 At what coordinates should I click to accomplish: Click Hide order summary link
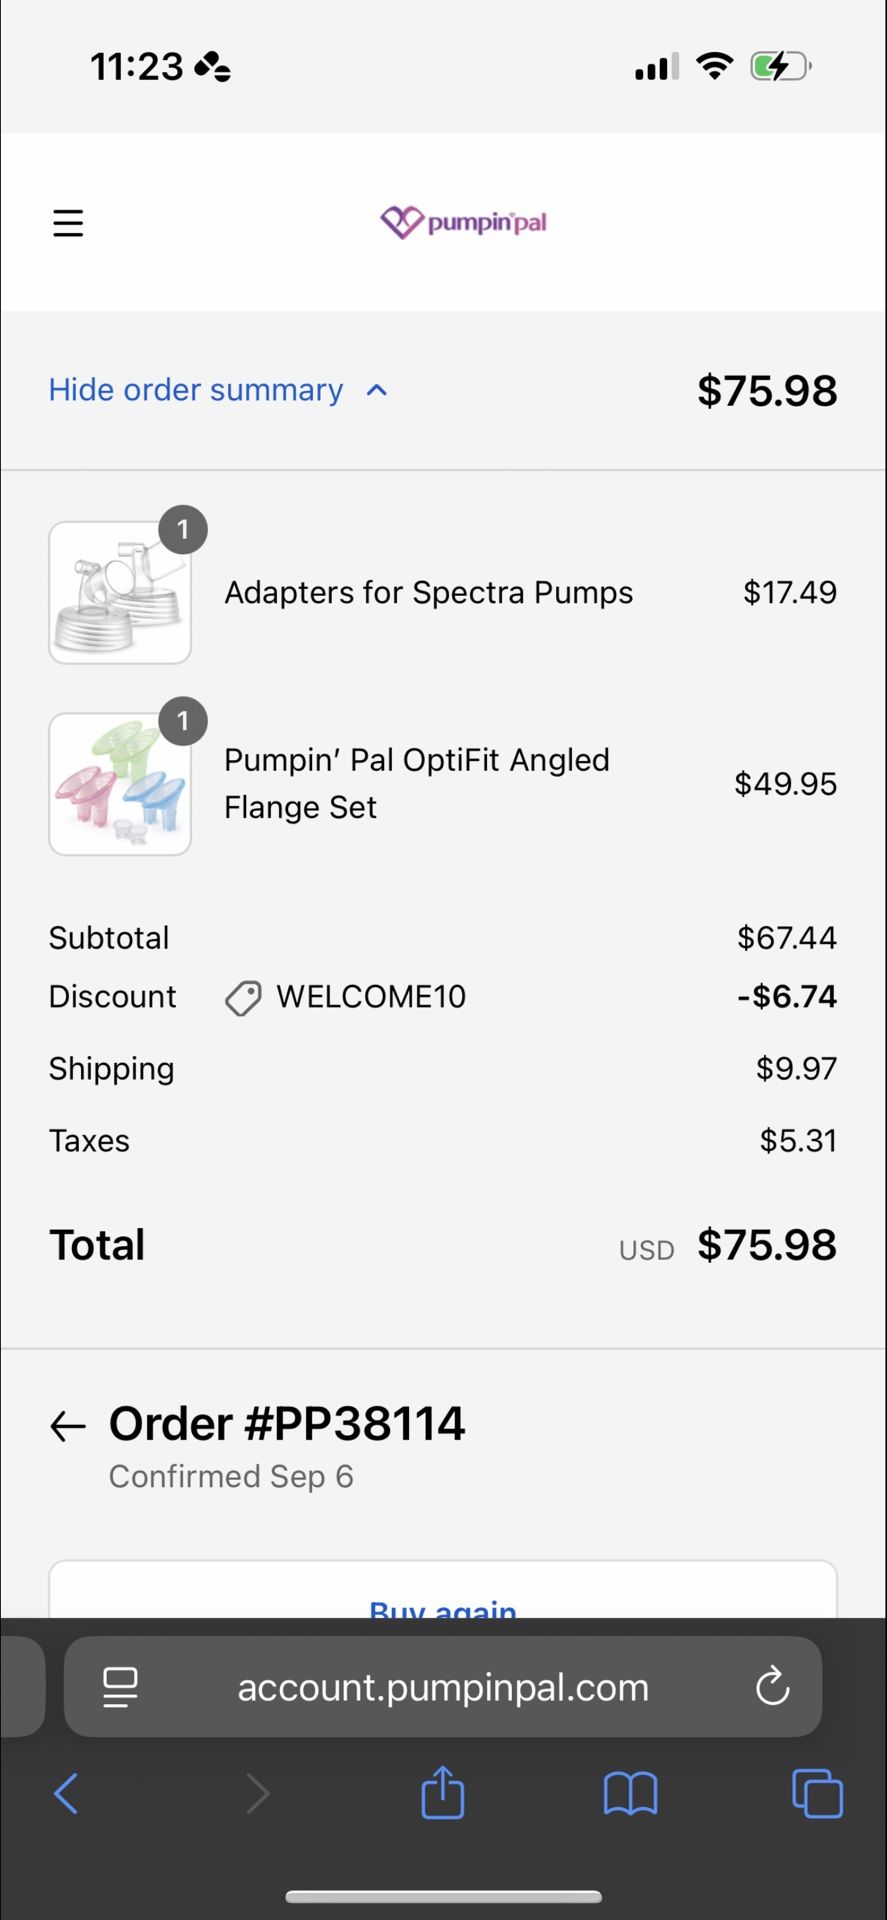196,390
